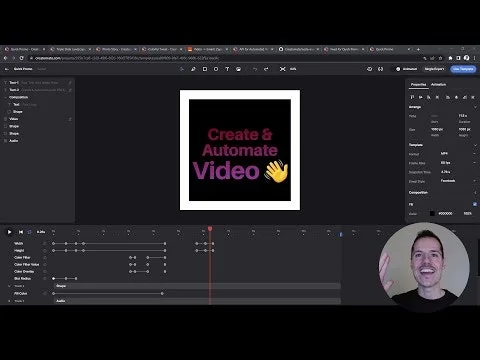This screenshot has height=360, width=480.
Task: Open the Frame Rate dropdown
Action: click(458, 163)
